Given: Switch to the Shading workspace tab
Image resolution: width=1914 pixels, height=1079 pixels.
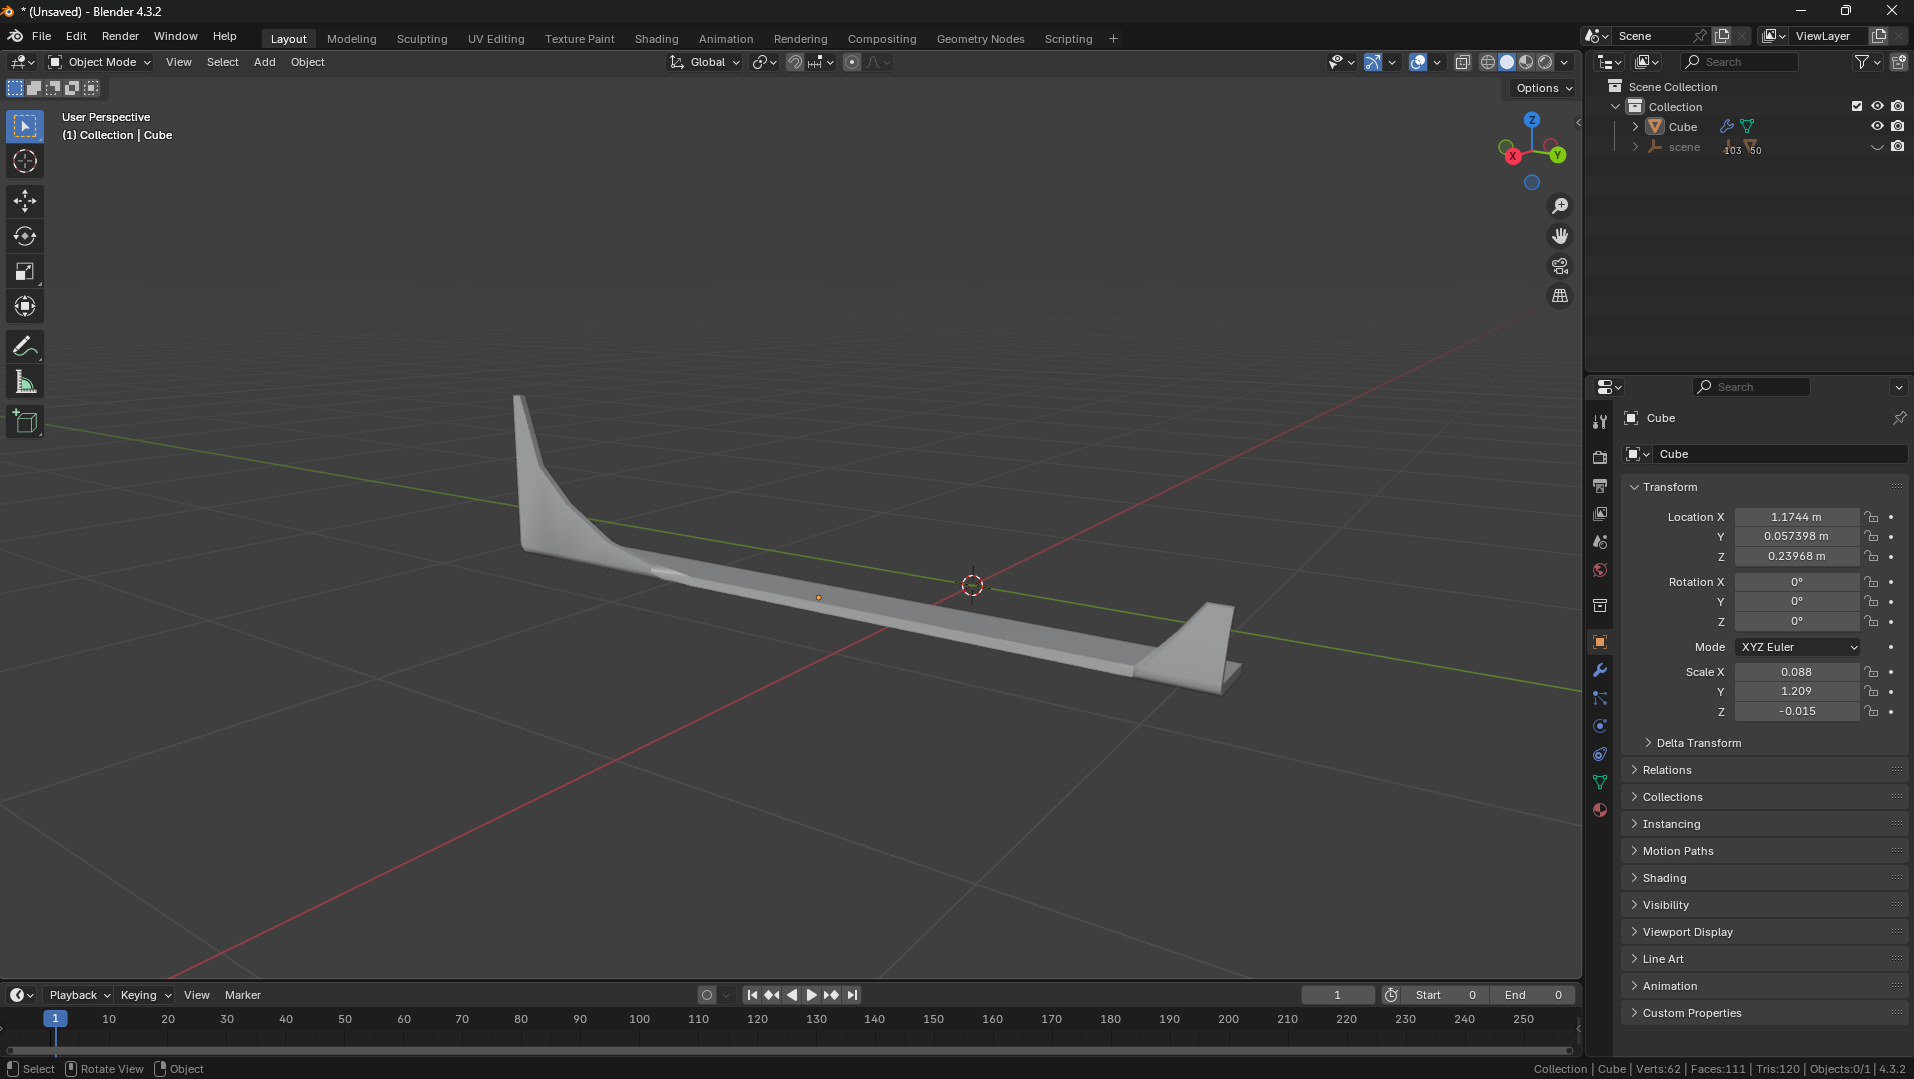Looking at the screenshot, I should point(656,39).
